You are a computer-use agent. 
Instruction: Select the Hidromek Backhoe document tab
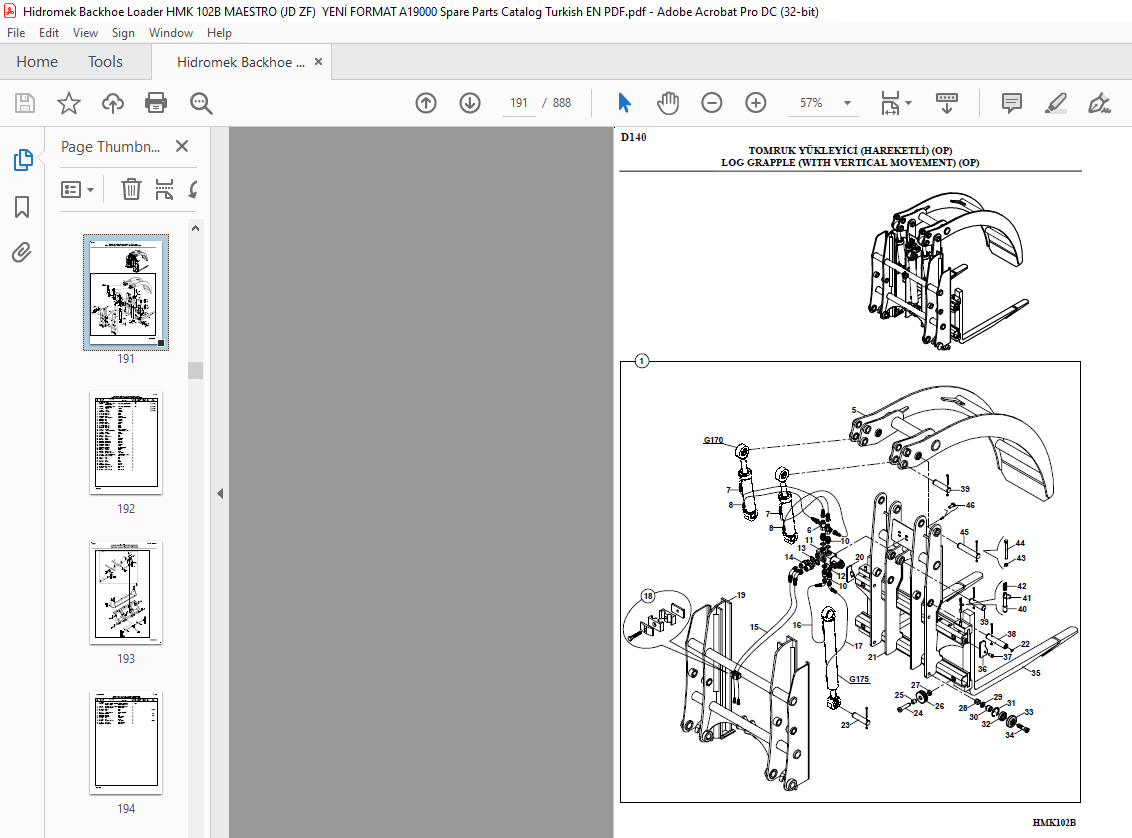[x=240, y=62]
